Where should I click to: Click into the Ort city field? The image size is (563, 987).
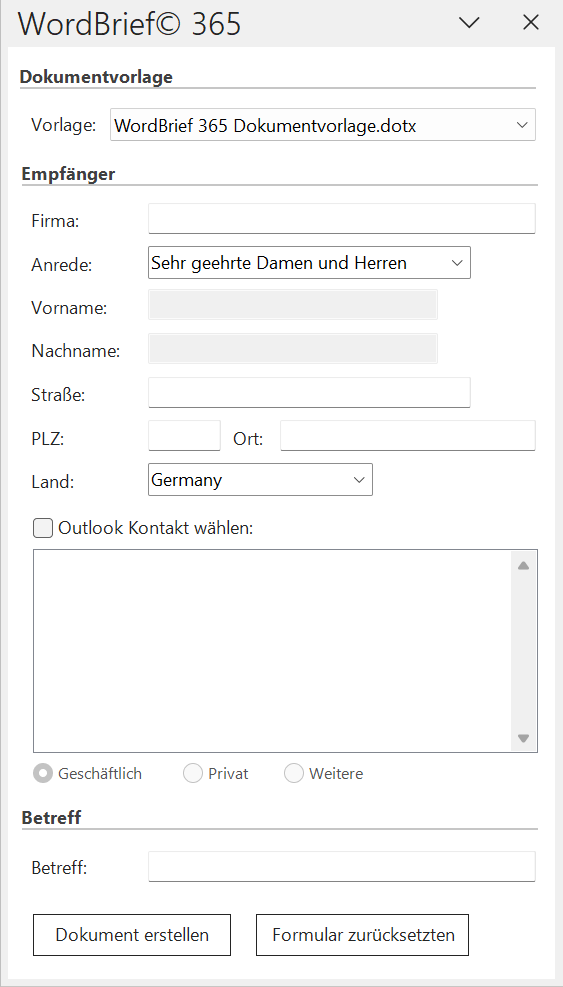408,436
